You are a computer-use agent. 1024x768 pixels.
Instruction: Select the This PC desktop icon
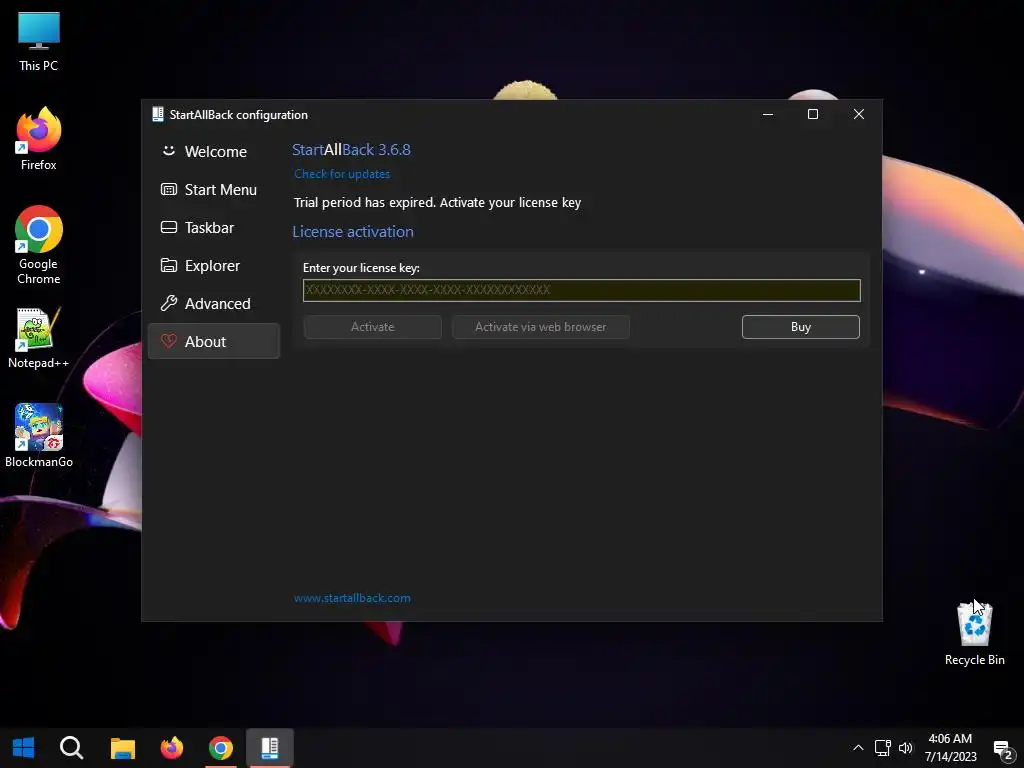coord(39,42)
